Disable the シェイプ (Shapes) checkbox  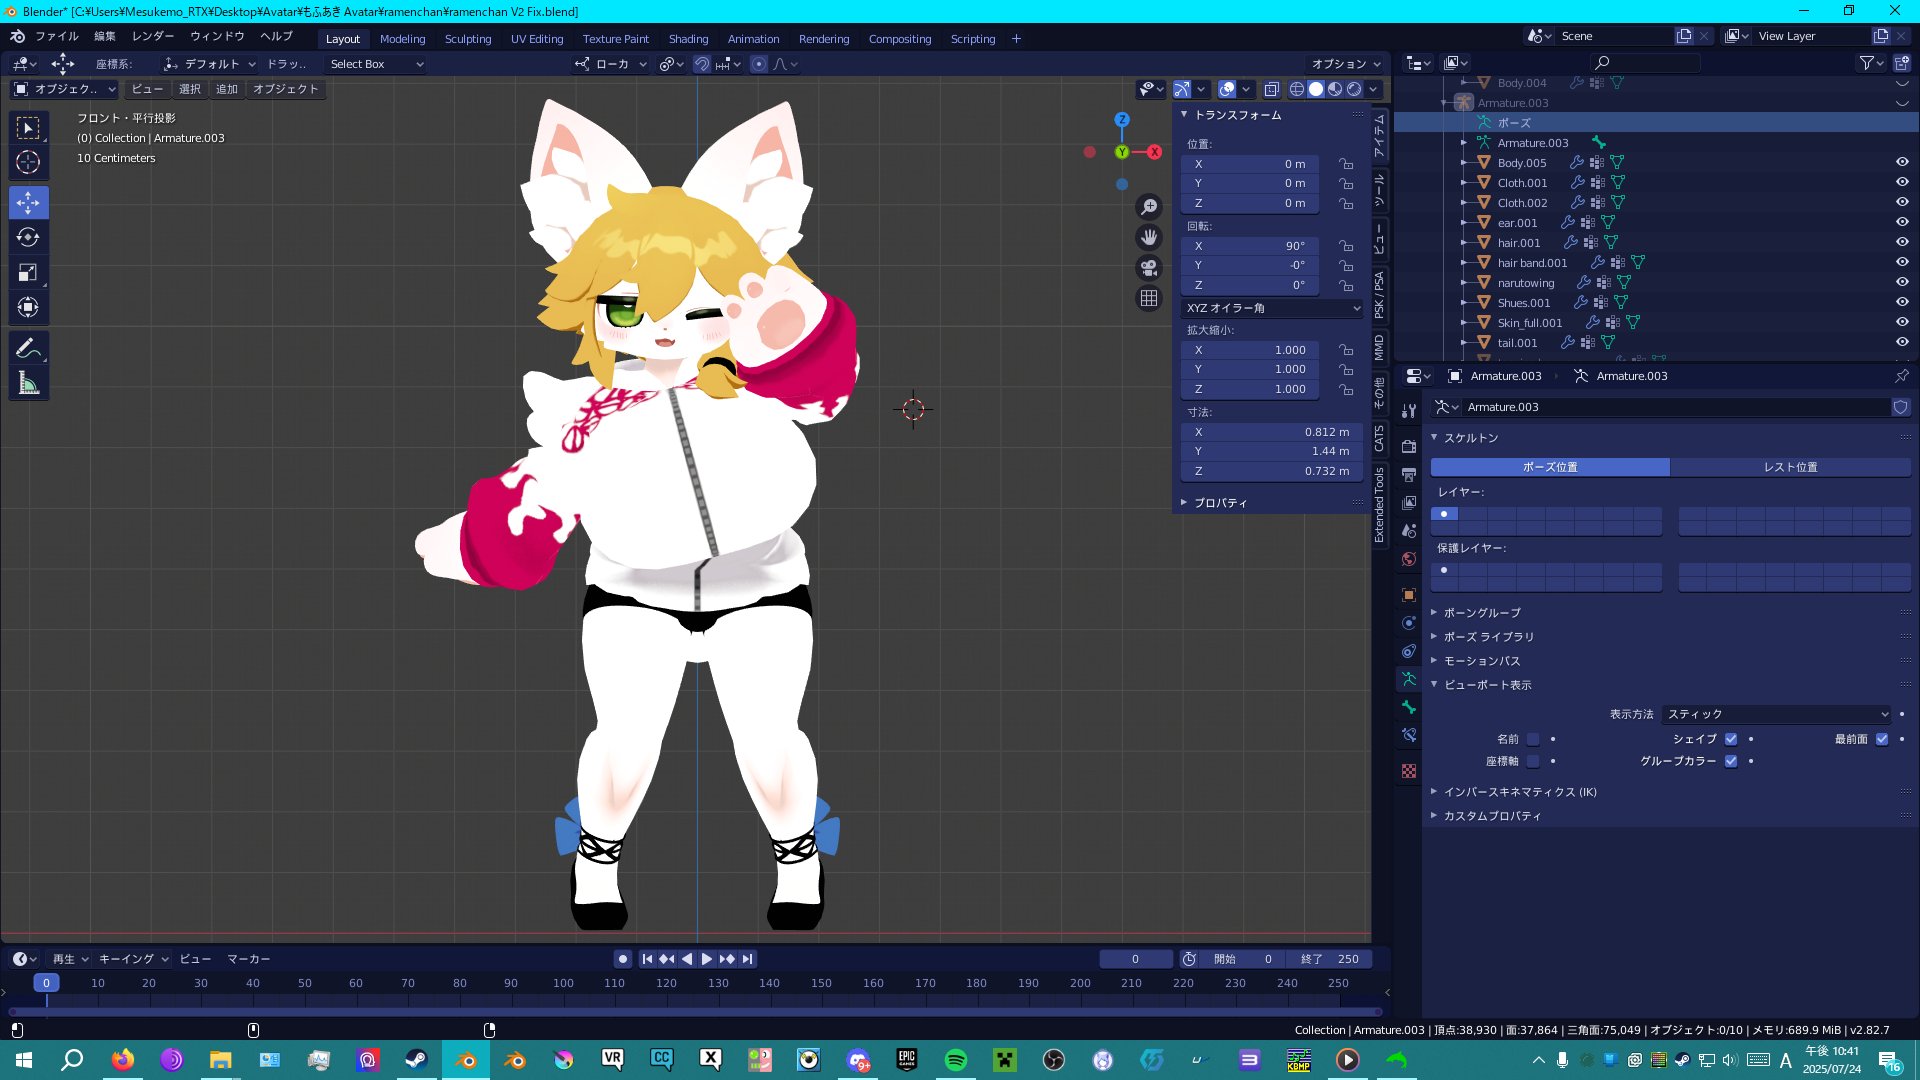click(x=1731, y=739)
